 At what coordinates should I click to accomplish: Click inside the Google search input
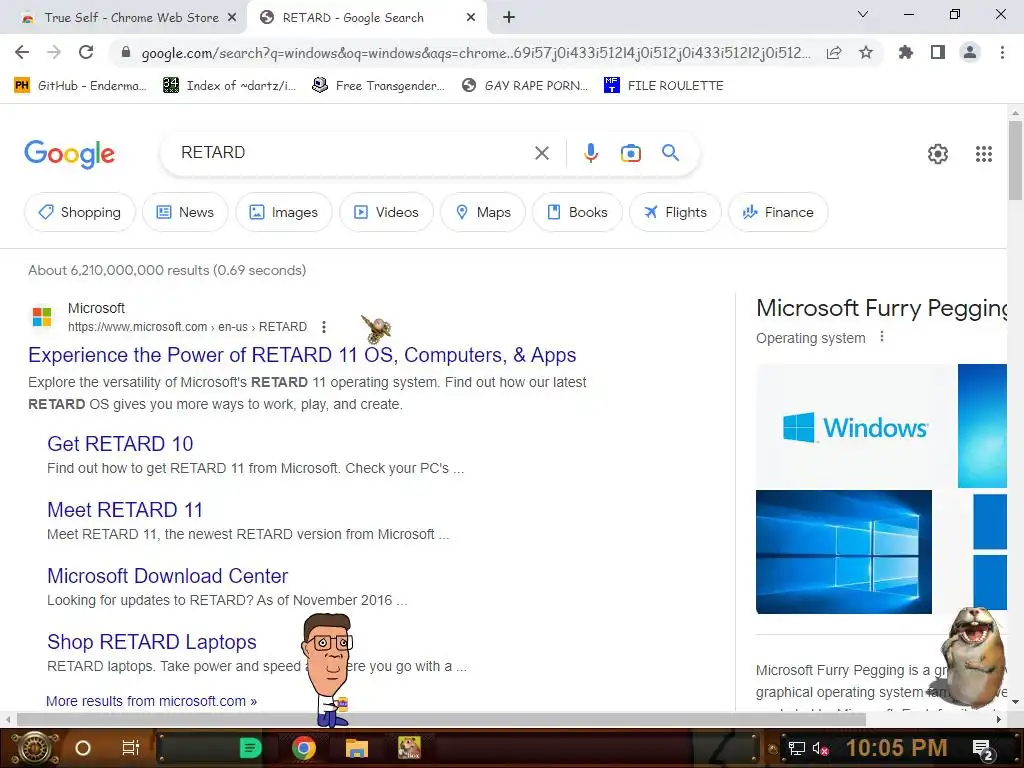coord(353,153)
